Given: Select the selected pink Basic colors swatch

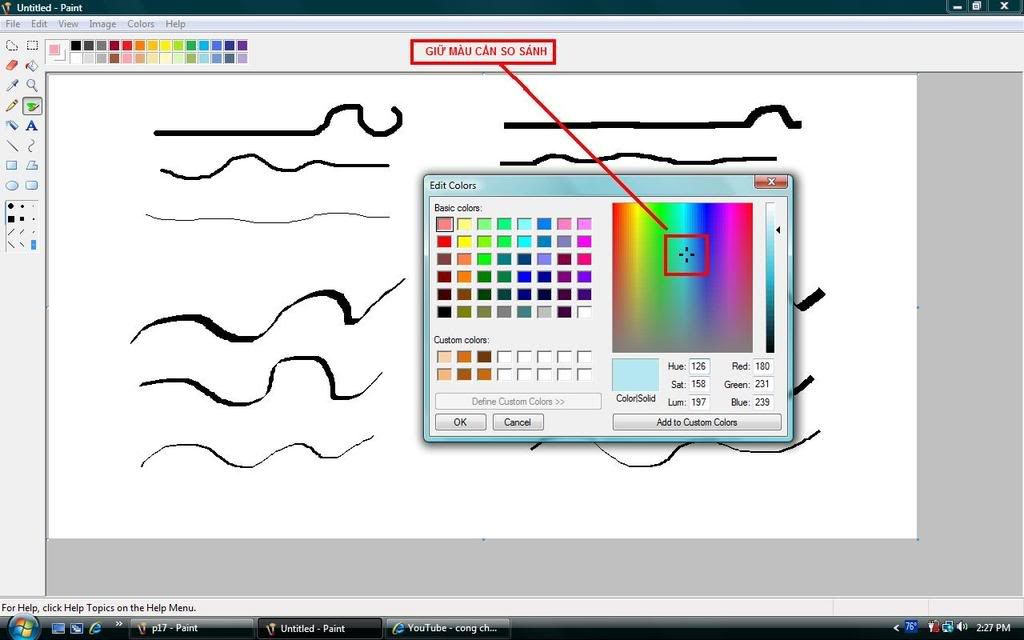Looking at the screenshot, I should pyautogui.click(x=444, y=224).
